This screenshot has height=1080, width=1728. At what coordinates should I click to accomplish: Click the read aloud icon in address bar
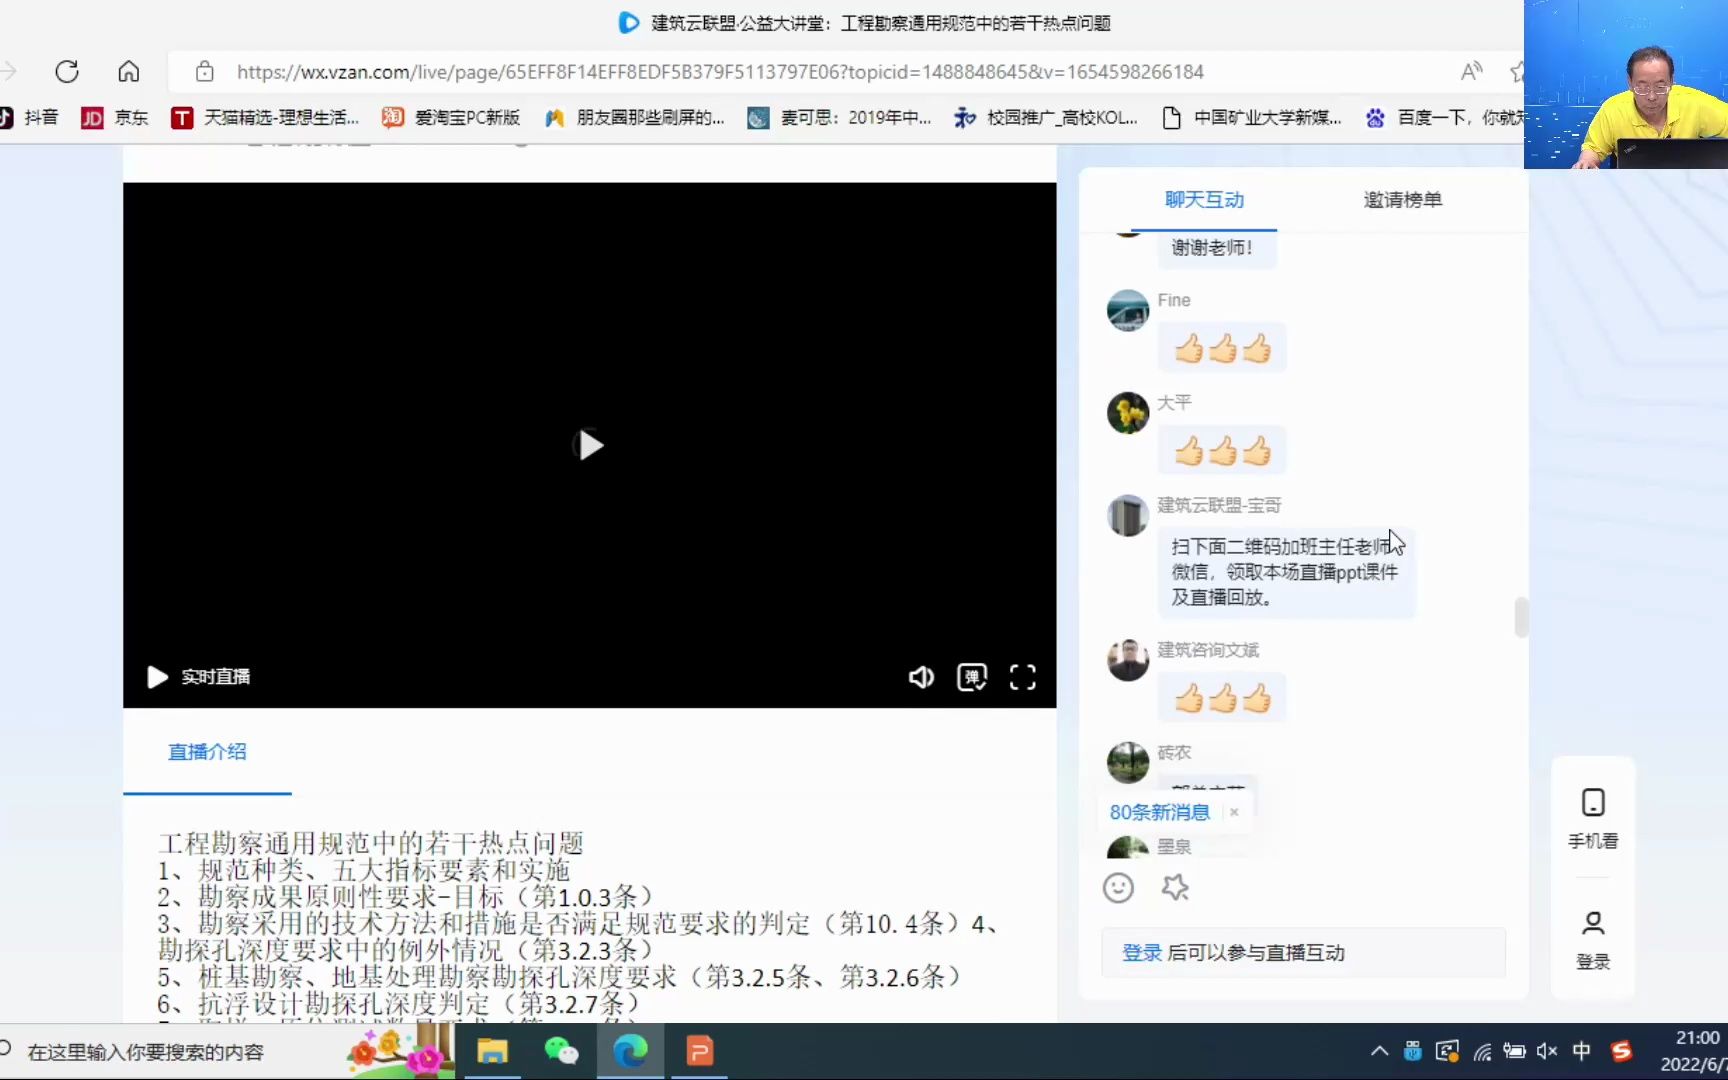(x=1471, y=72)
